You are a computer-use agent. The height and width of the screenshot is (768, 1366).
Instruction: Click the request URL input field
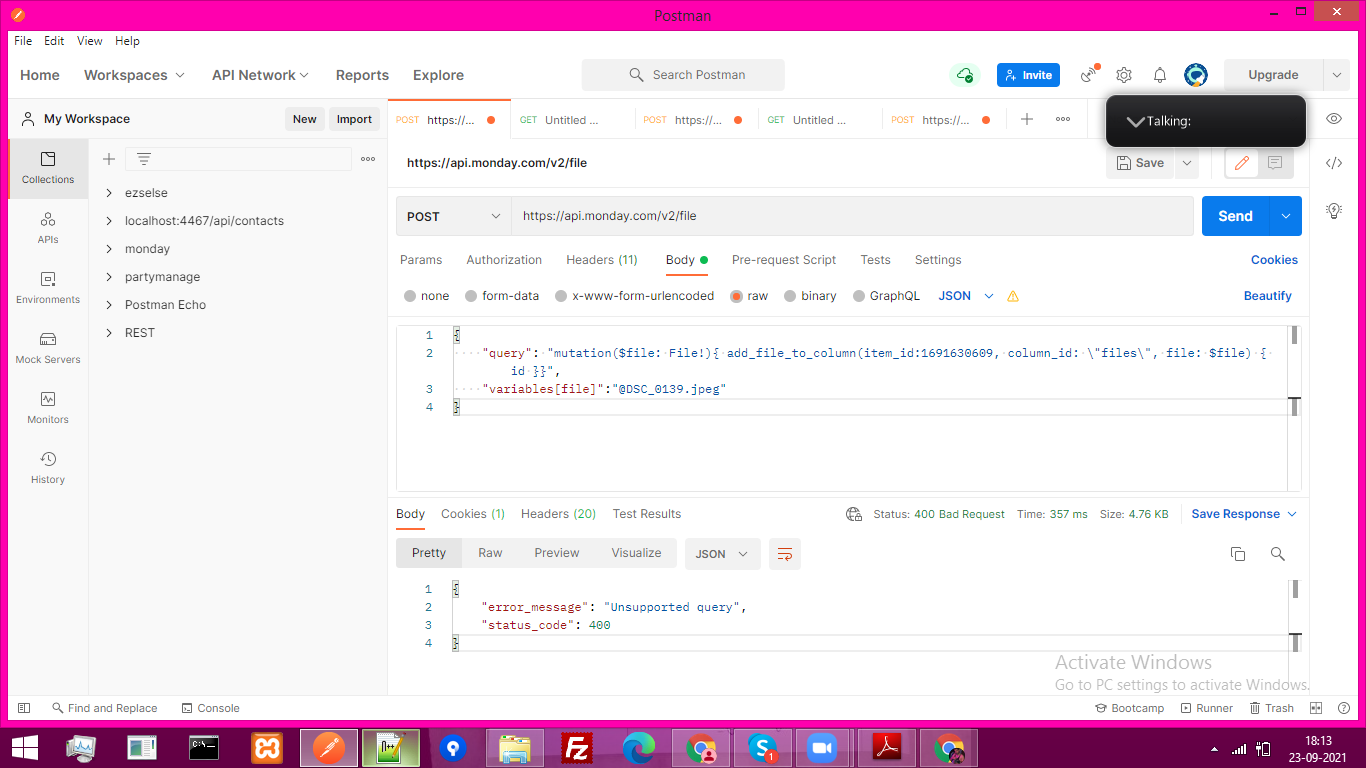[852, 216]
